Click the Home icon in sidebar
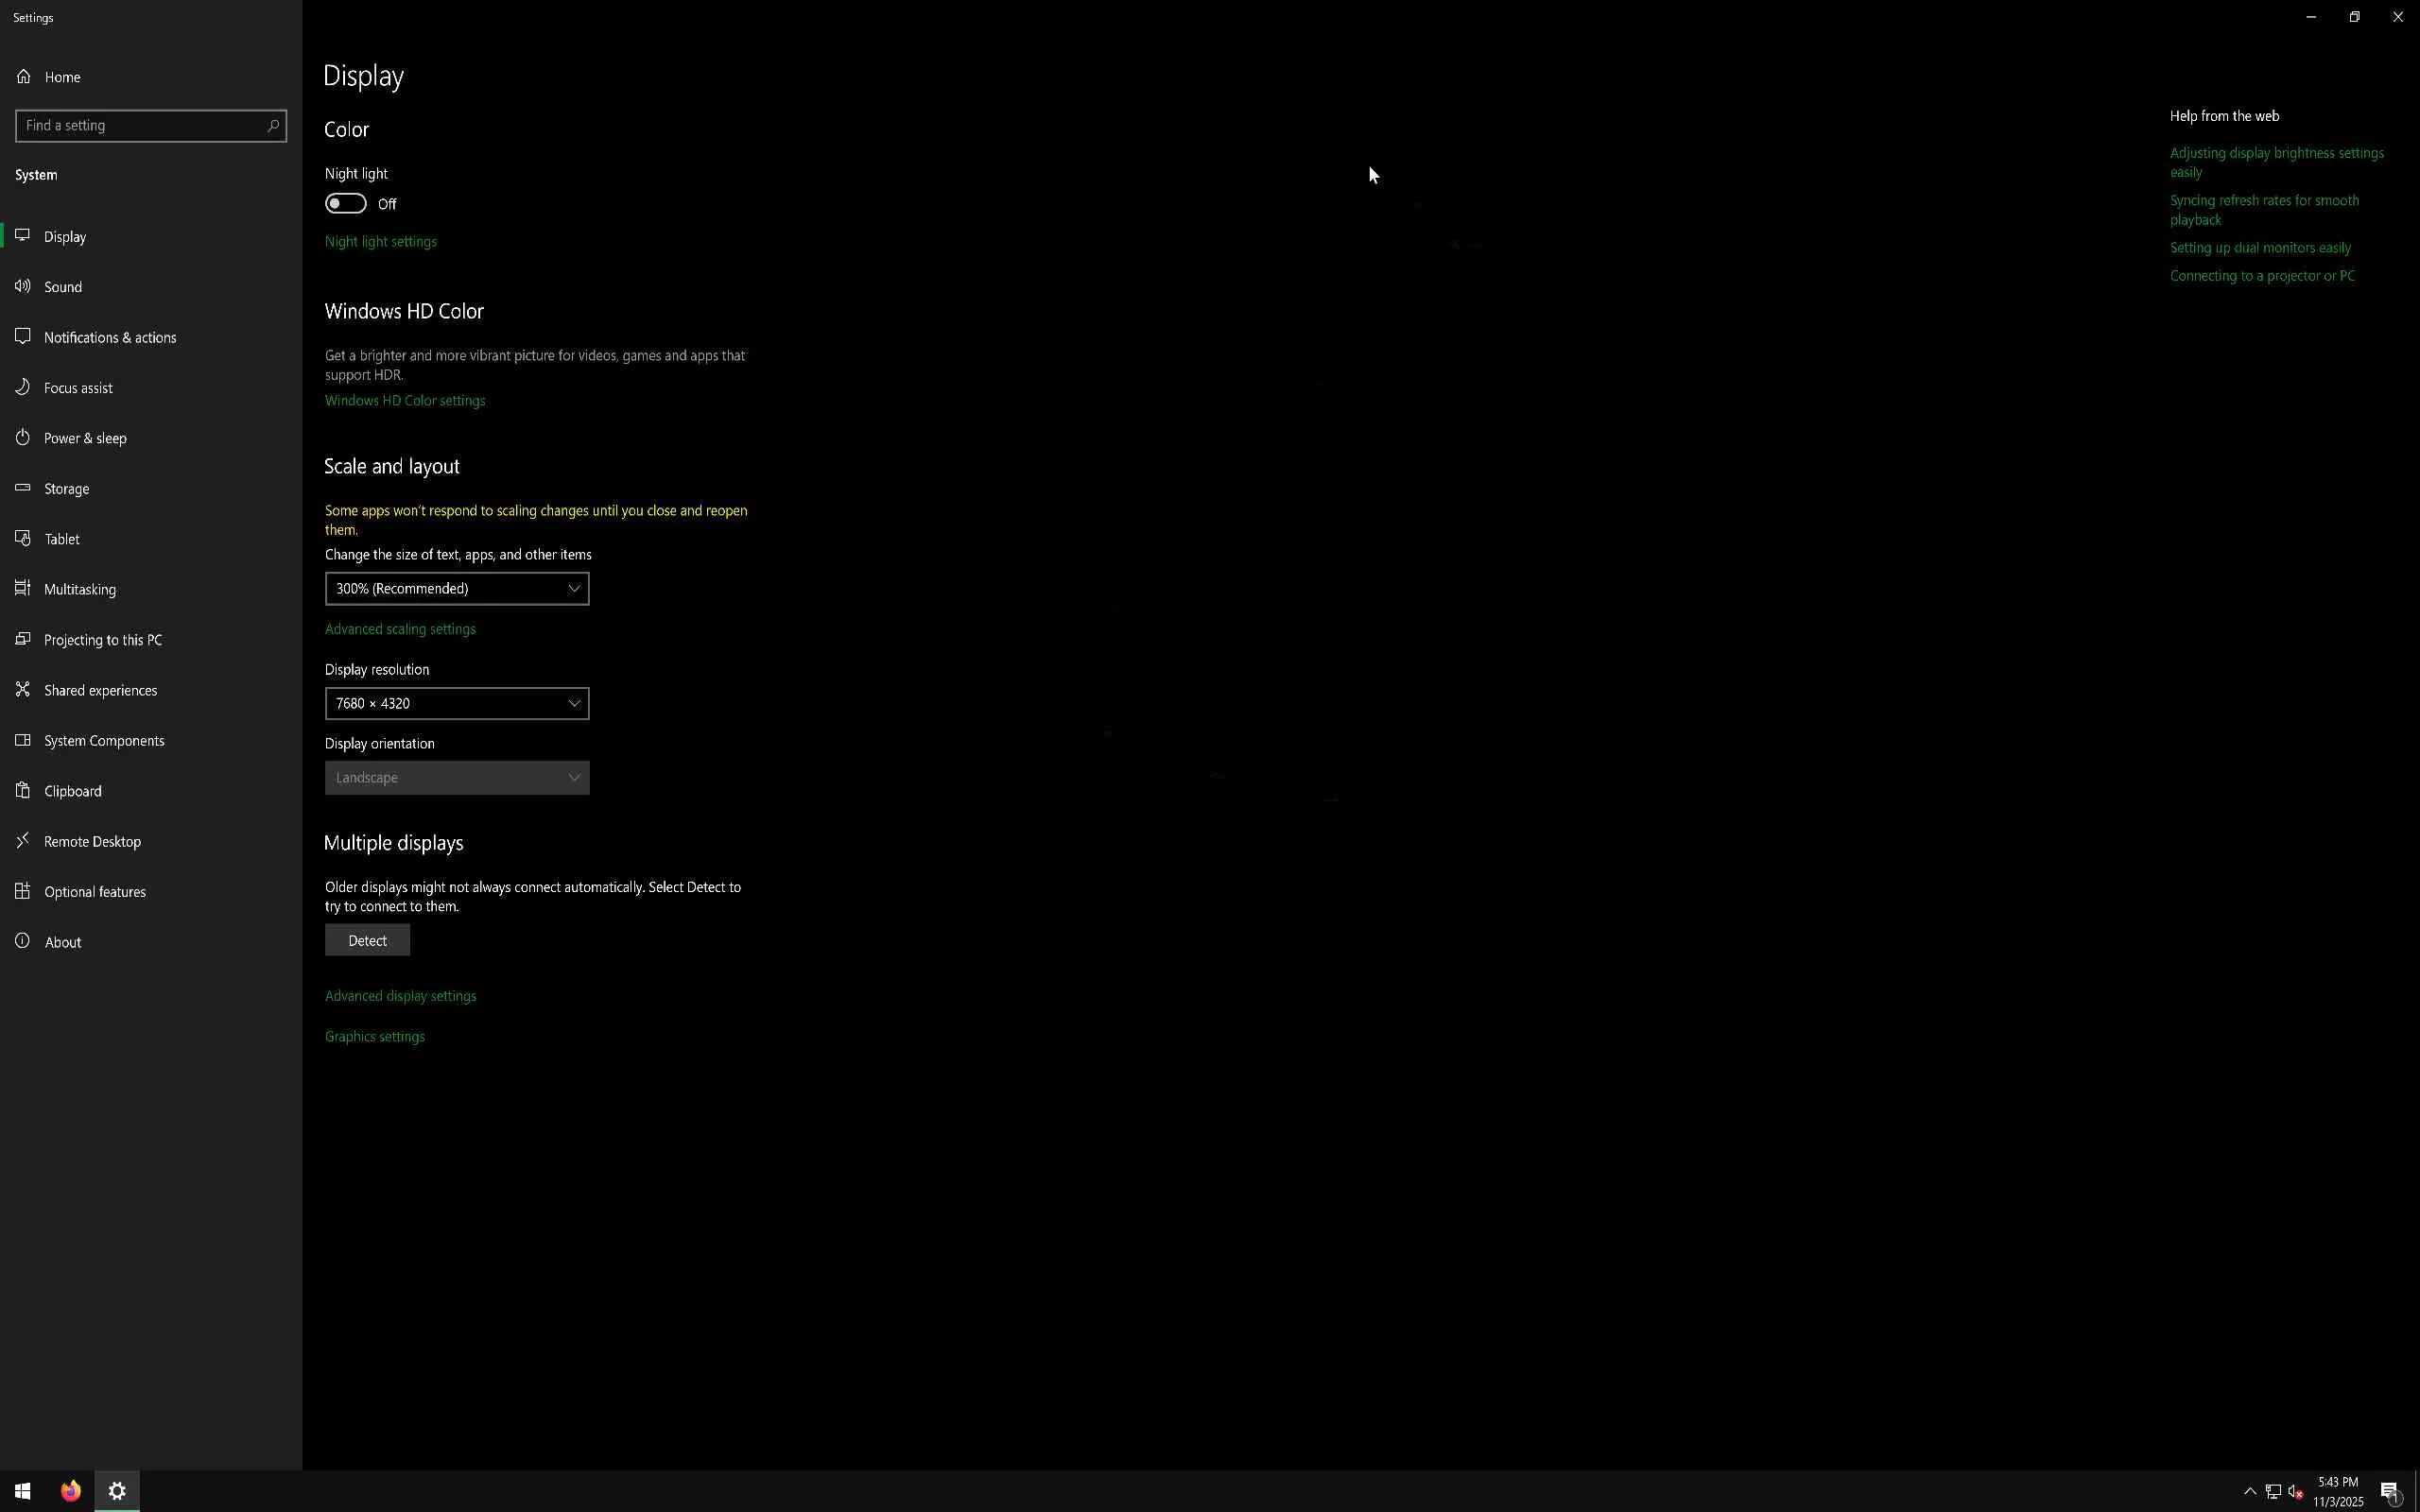This screenshot has height=1512, width=2420. (x=23, y=77)
